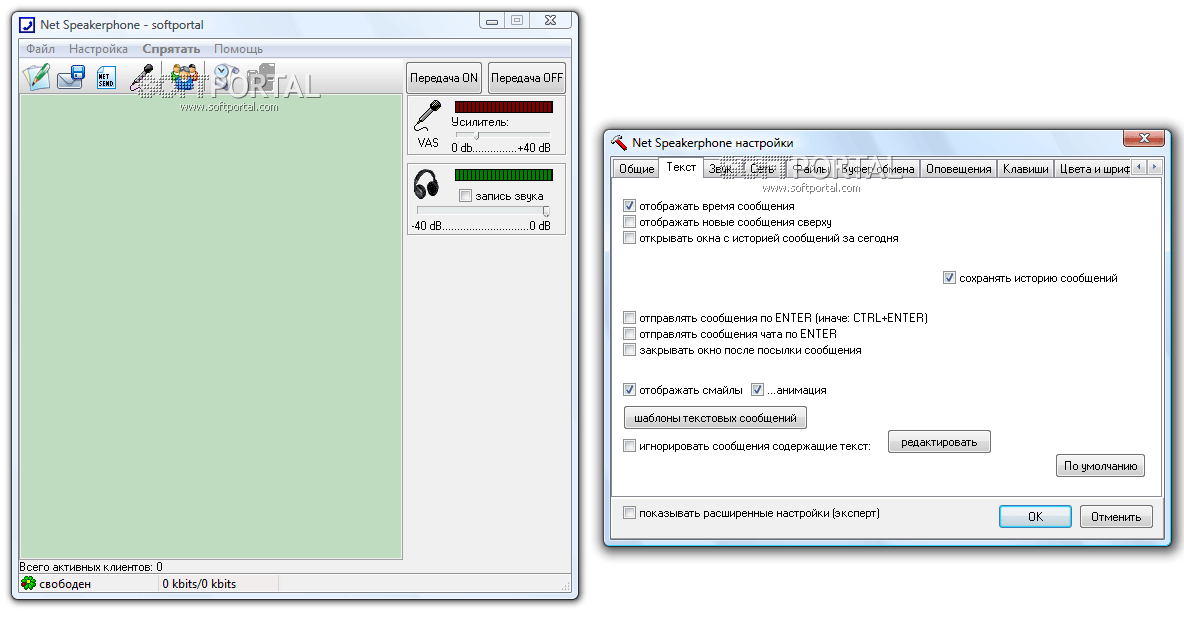1184x625 pixels.
Task: Click the Передача OFF button
Action: [x=527, y=78]
